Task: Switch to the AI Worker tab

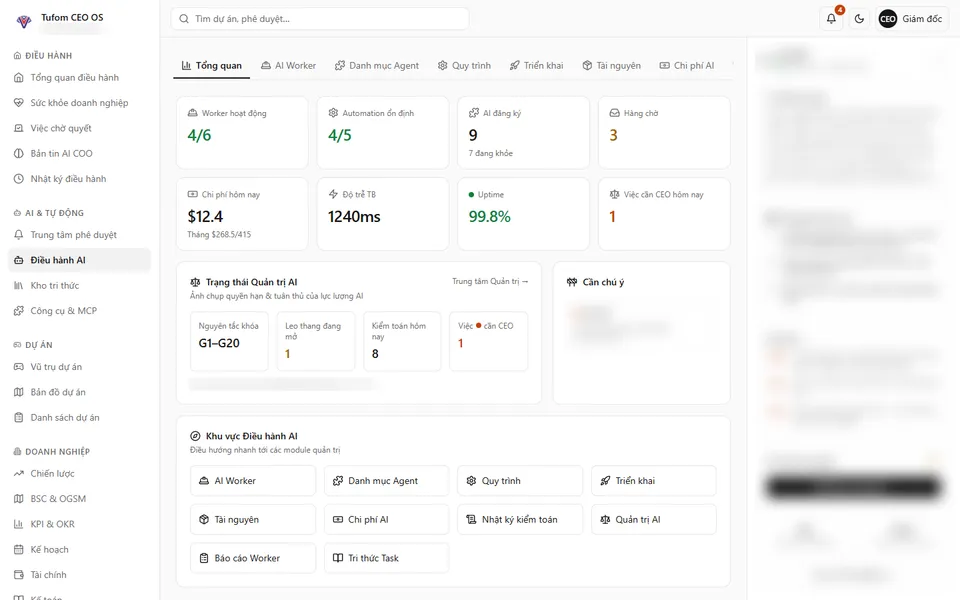Action: [288, 66]
